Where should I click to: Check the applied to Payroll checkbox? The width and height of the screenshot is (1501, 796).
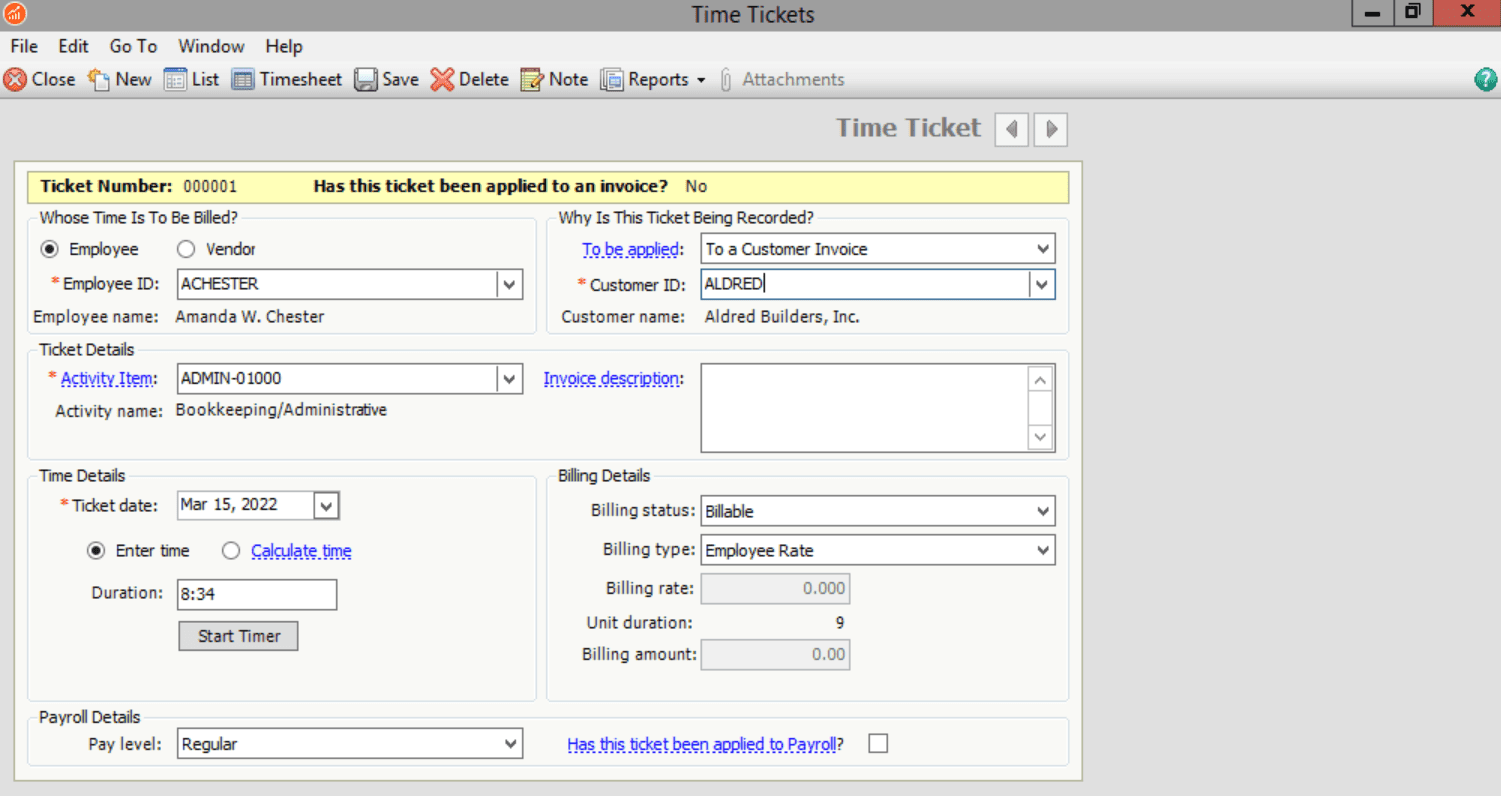878,743
